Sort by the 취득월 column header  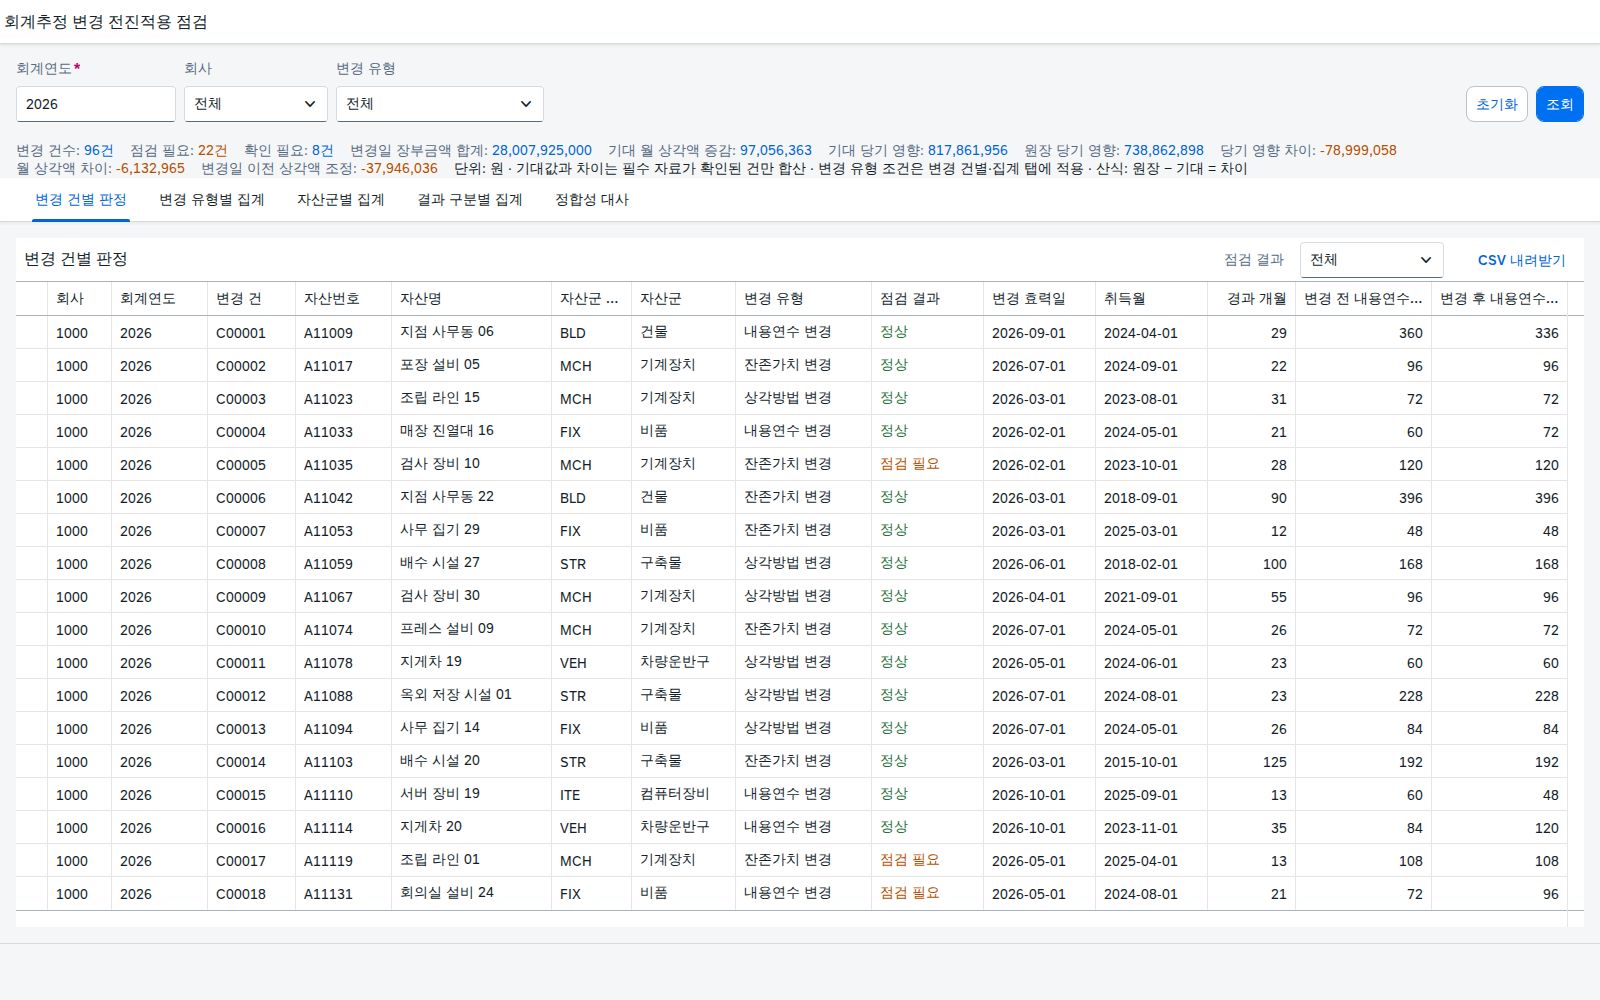(1152, 299)
